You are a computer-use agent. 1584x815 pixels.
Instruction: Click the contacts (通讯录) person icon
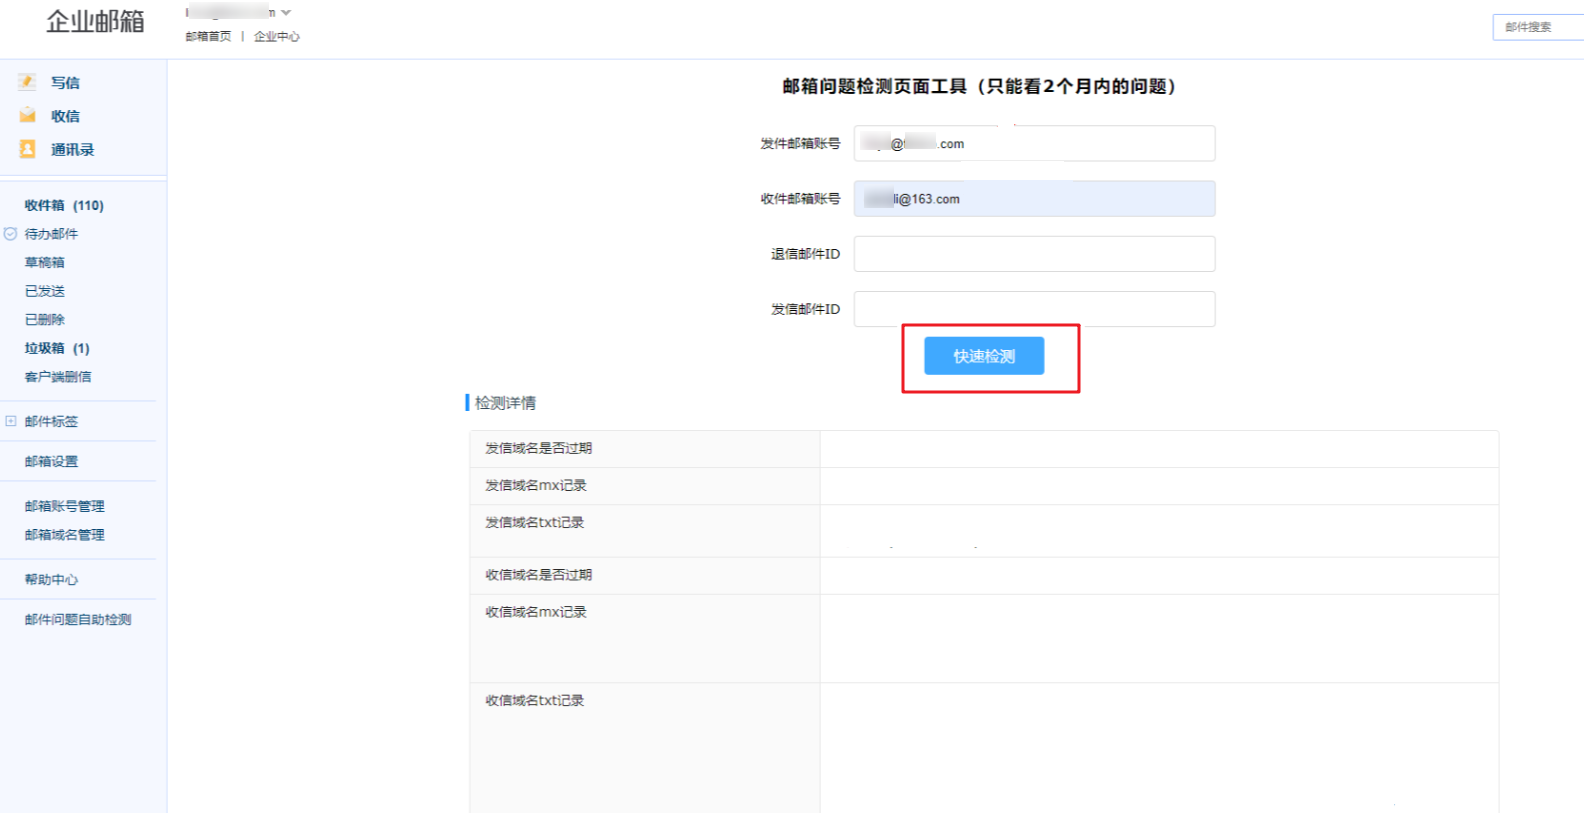tap(27, 149)
